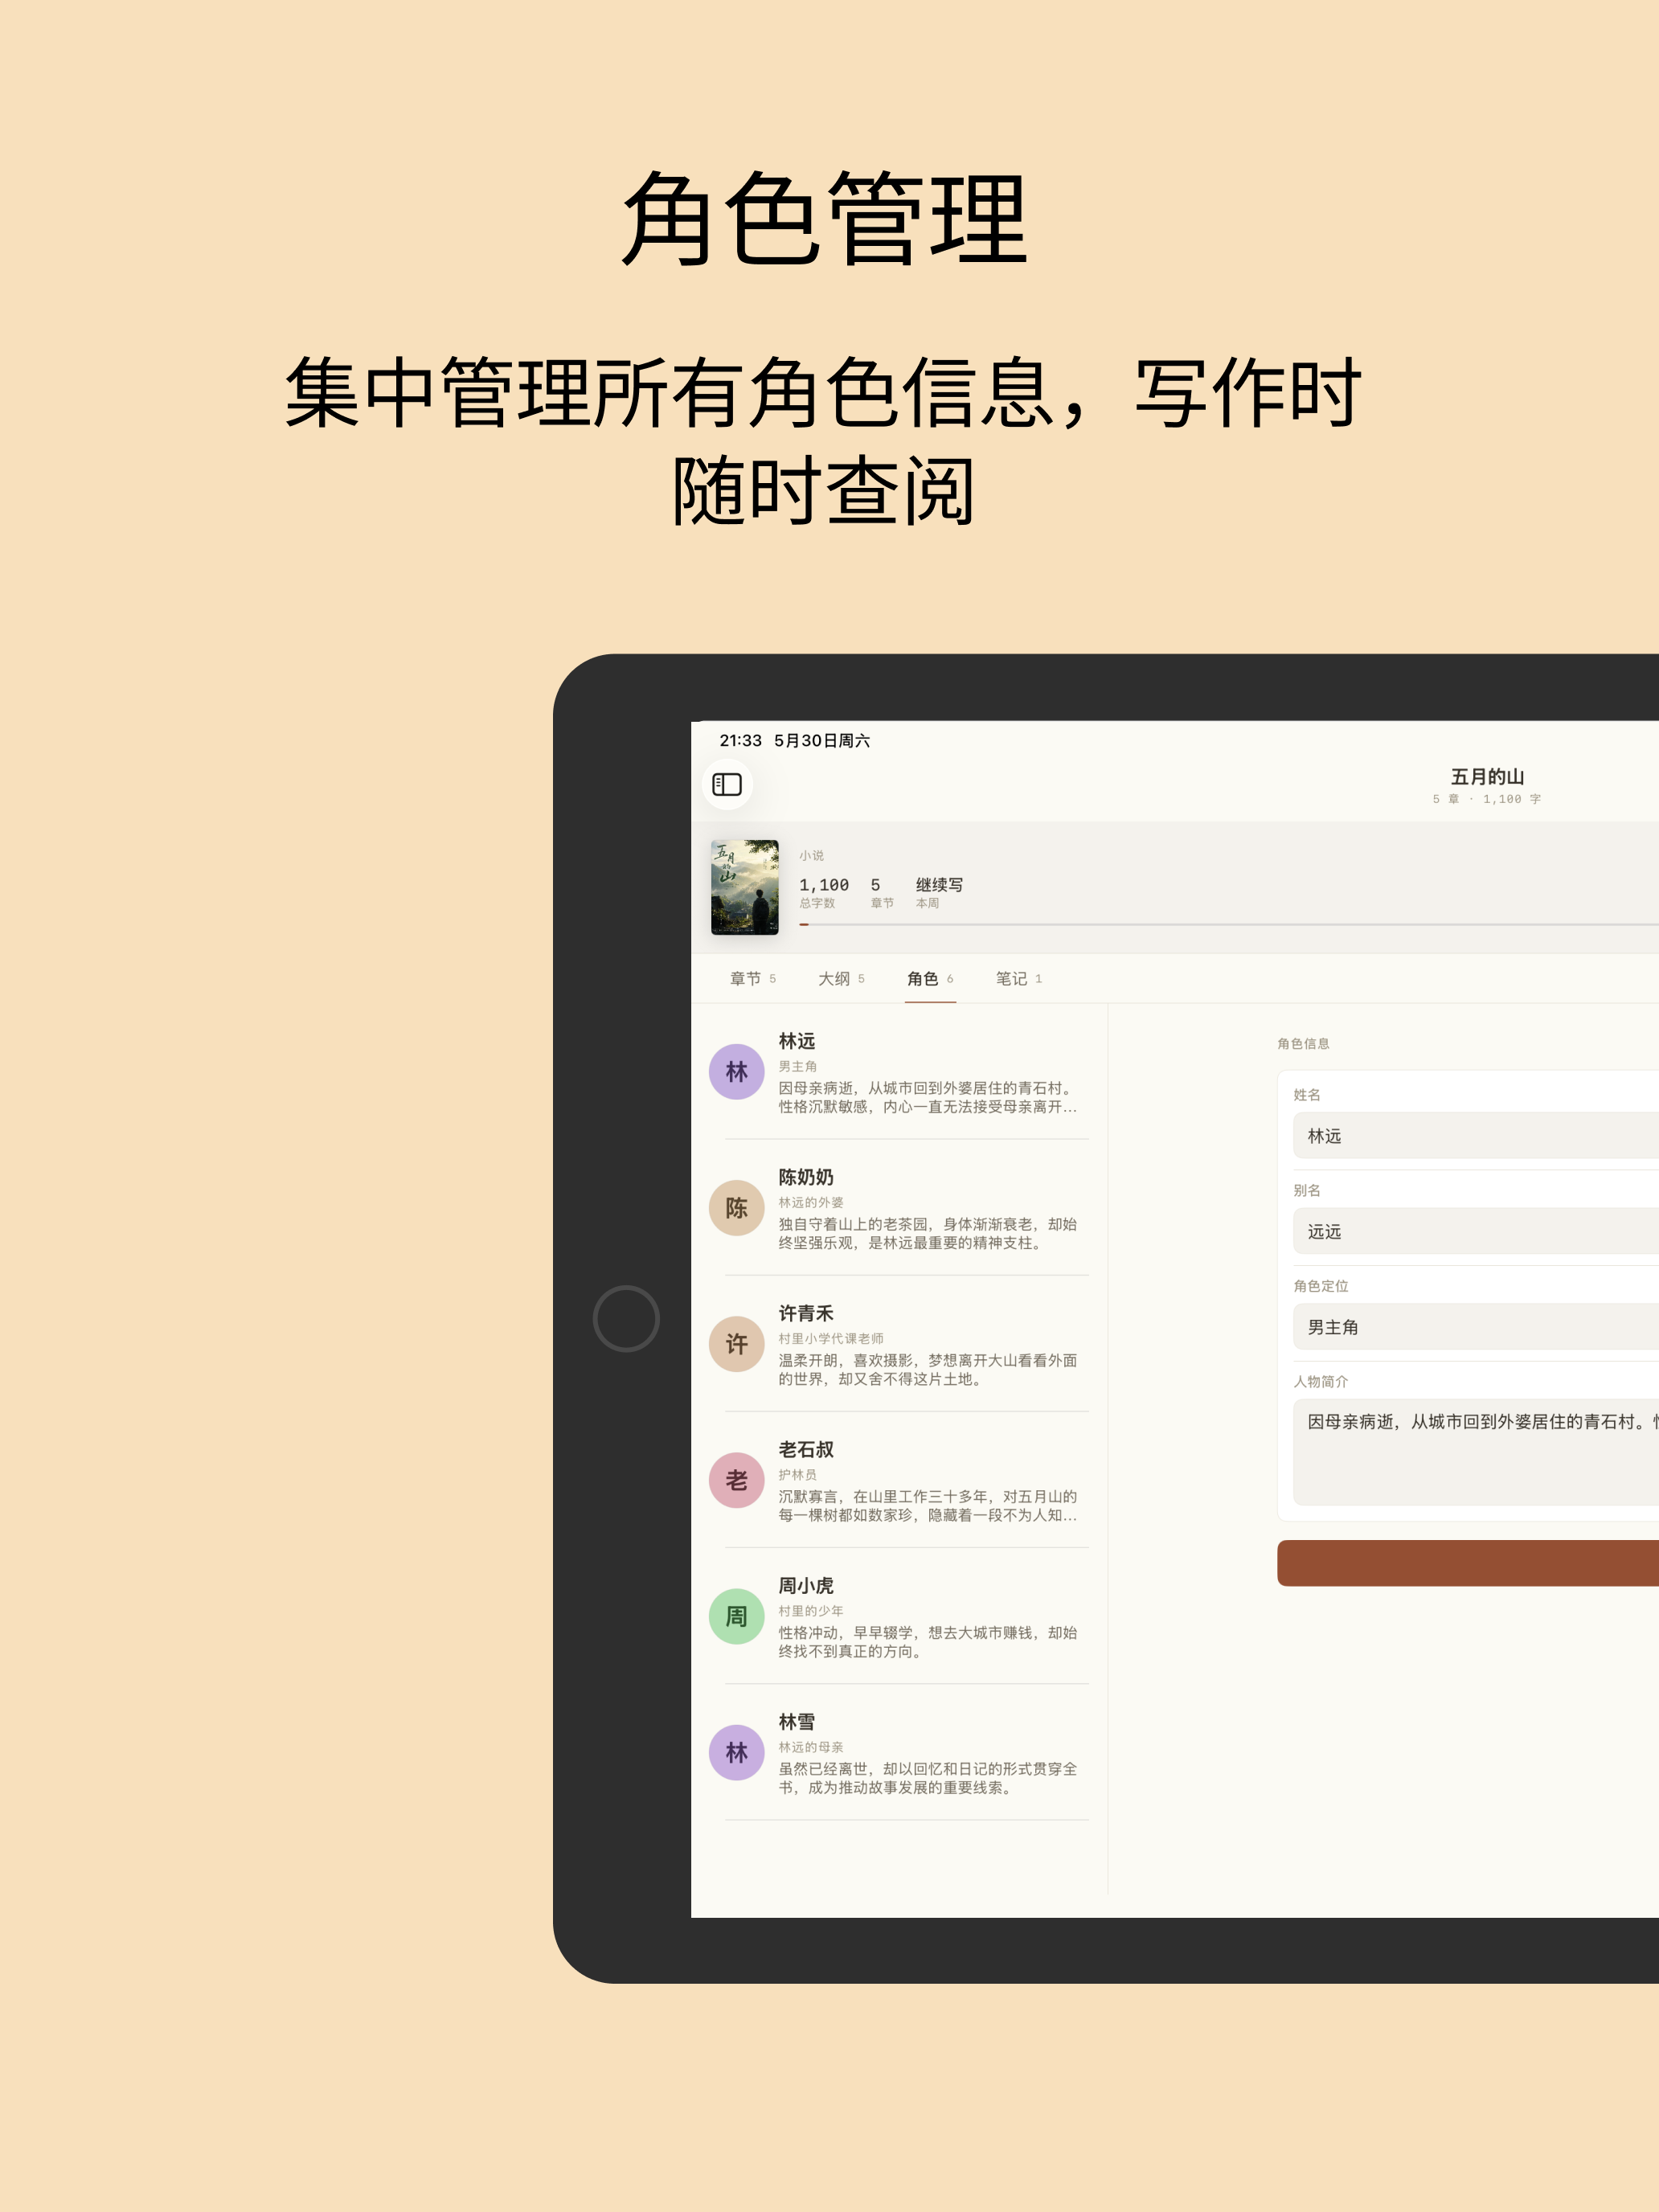Viewport: 1659px width, 2212px height.
Task: Toggle the sidebar panel icon
Action: (727, 785)
